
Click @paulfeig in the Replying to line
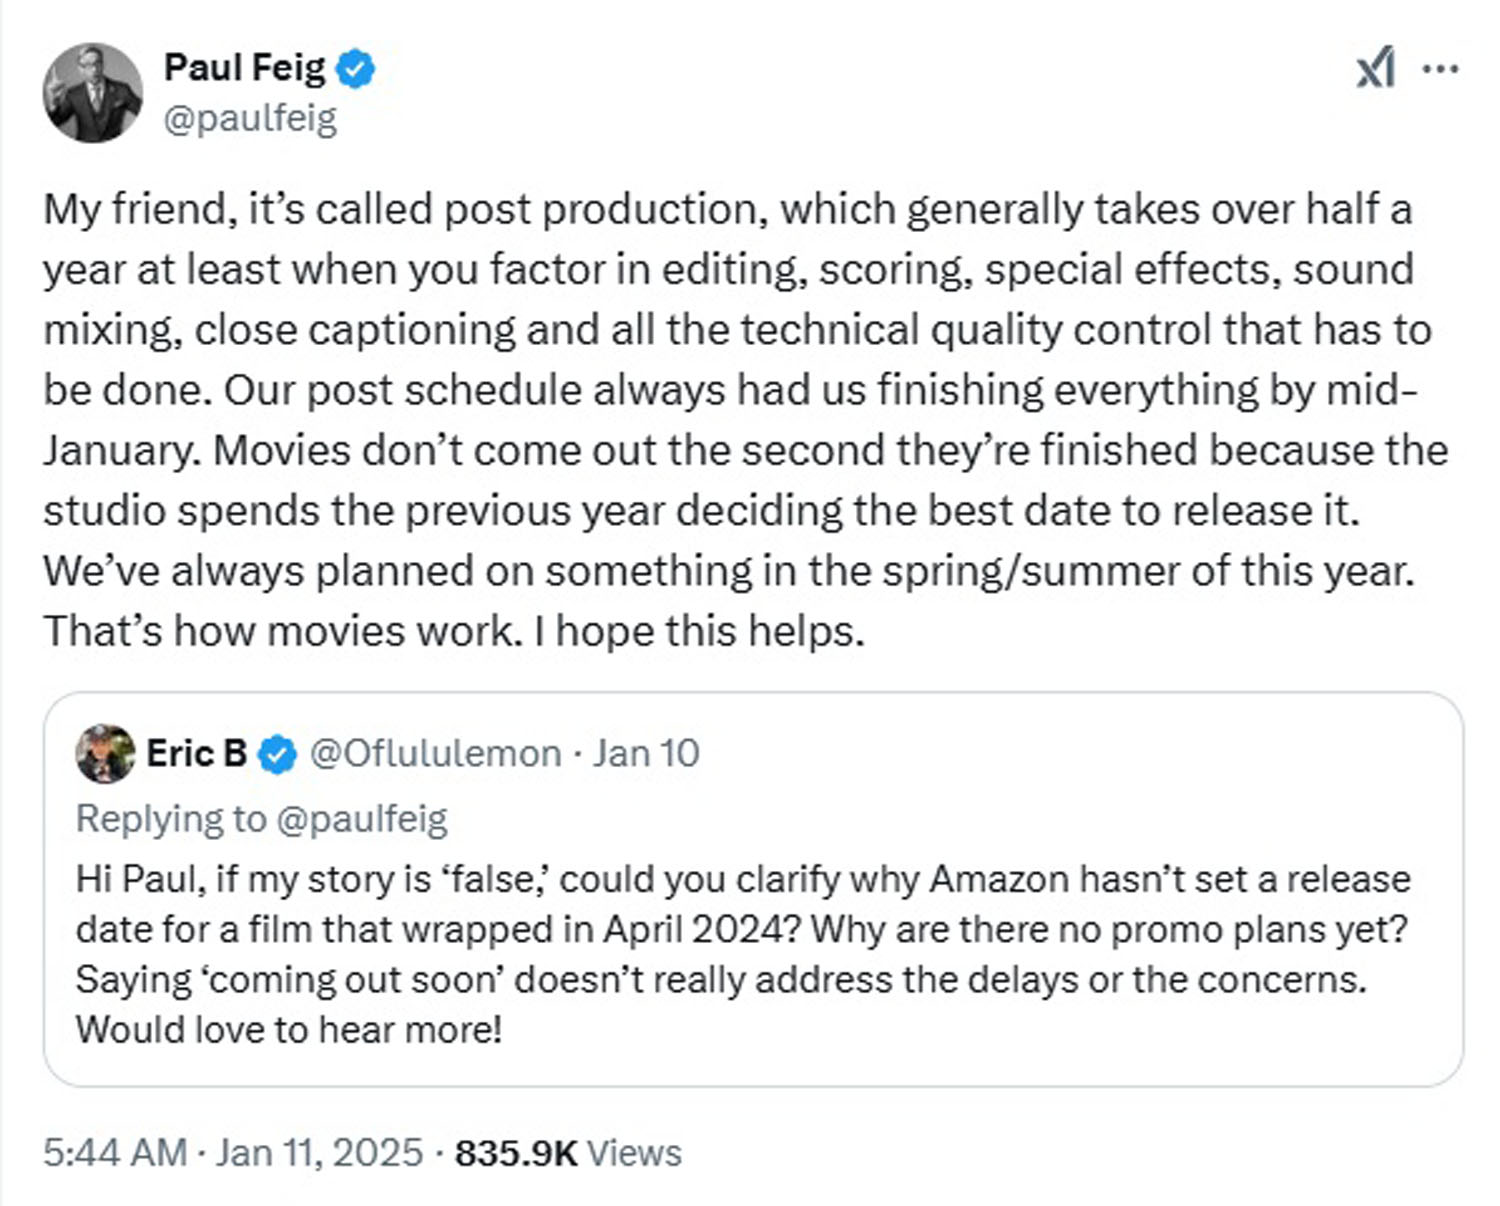pos(360,818)
